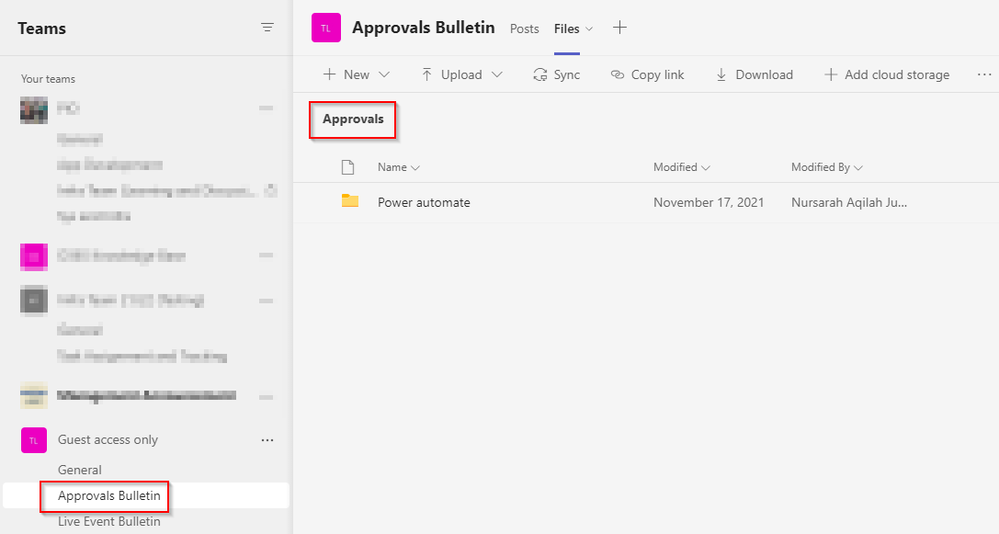Click the Approvals Bulletin channel avatar

click(x=326, y=28)
